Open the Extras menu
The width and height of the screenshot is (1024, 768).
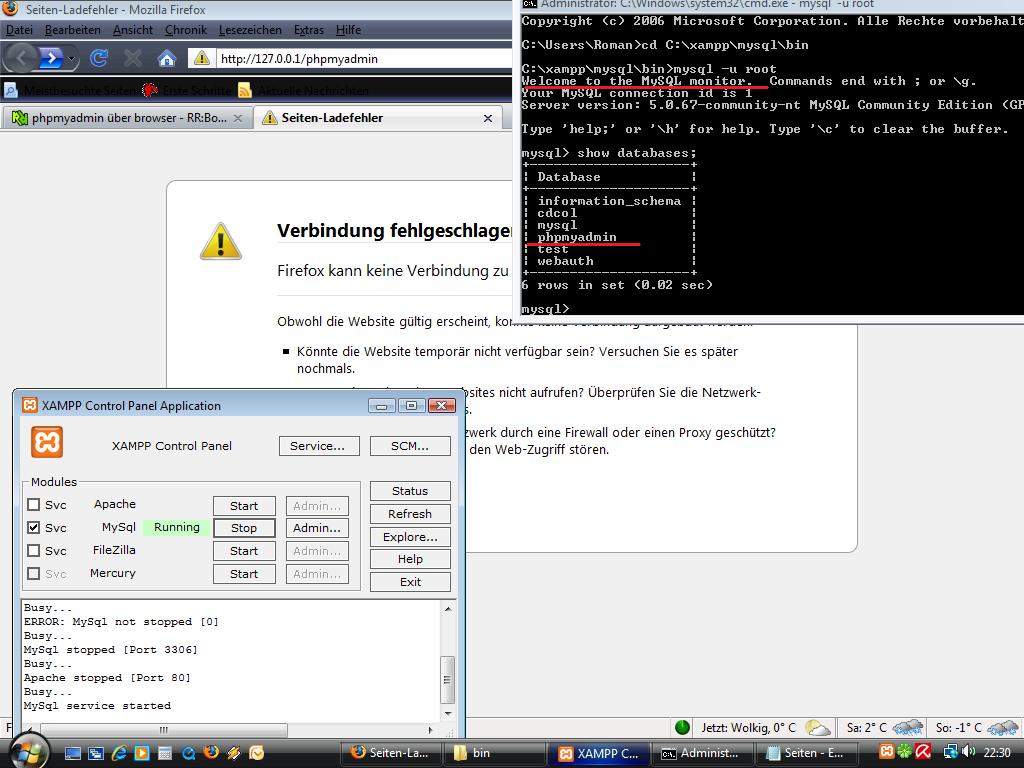[308, 30]
